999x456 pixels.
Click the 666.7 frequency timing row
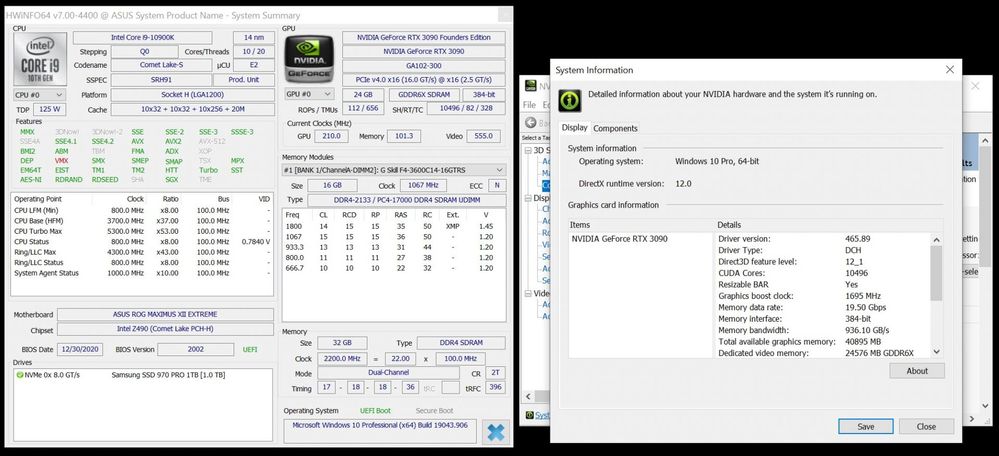pyautogui.click(x=394, y=268)
